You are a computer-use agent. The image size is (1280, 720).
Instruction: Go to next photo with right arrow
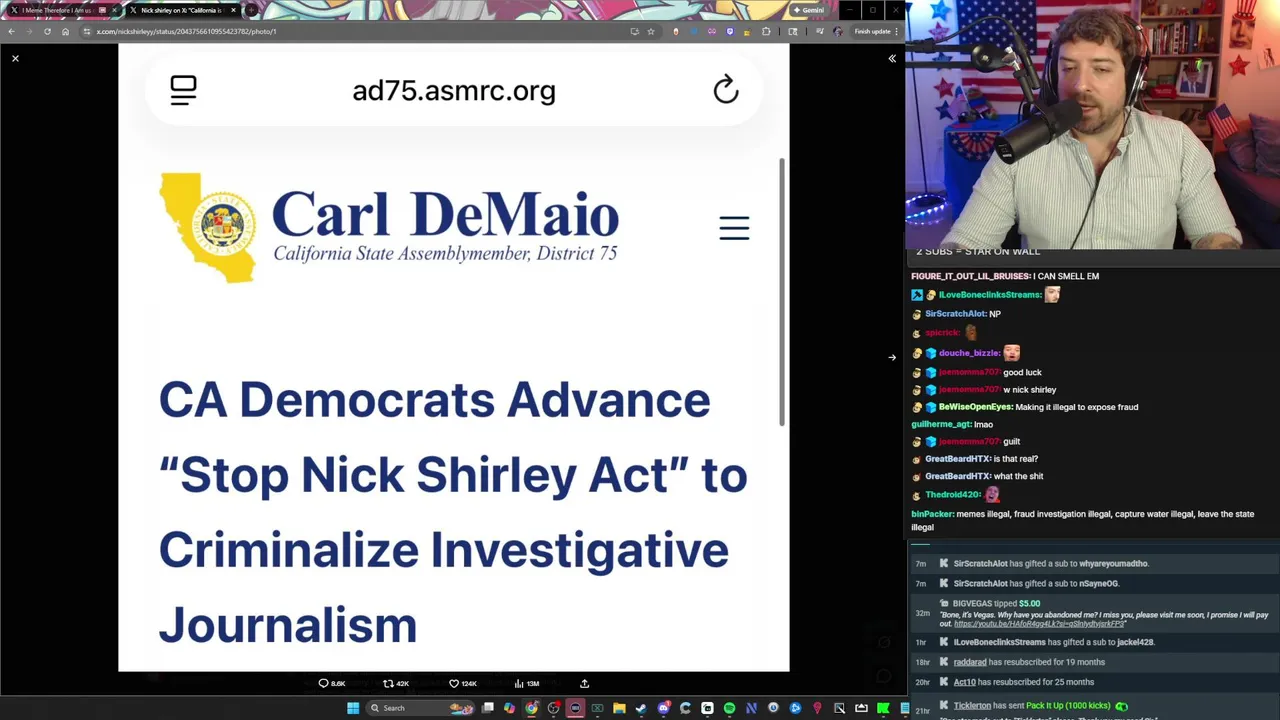click(x=892, y=357)
